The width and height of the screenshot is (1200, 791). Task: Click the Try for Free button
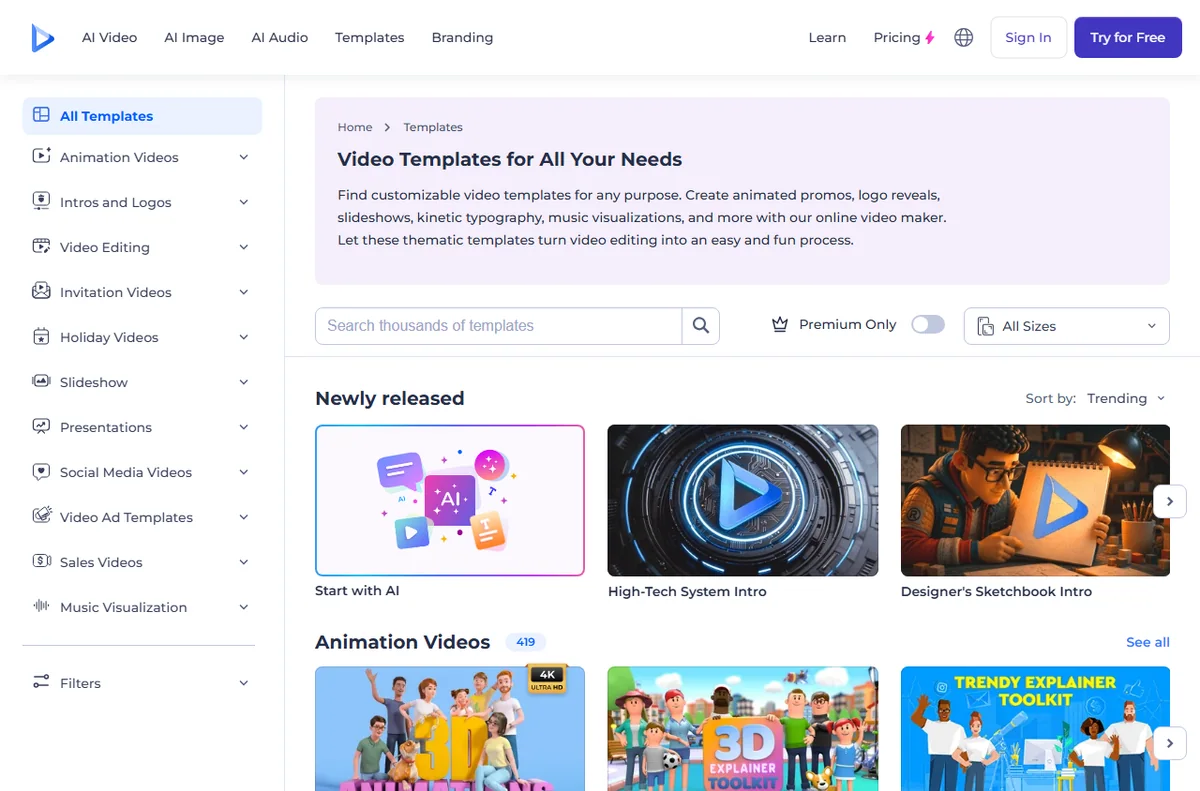pos(1128,37)
